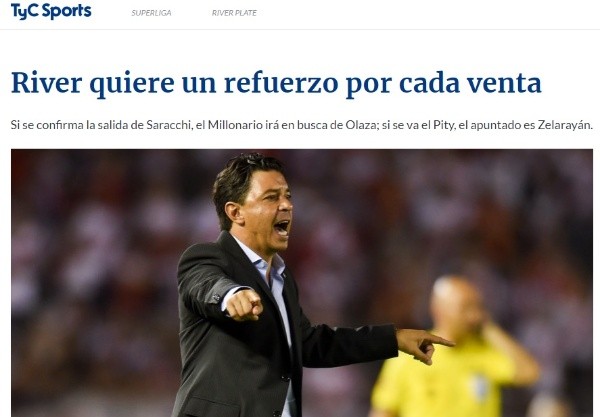Click the word Millonario in subtitle

point(235,125)
